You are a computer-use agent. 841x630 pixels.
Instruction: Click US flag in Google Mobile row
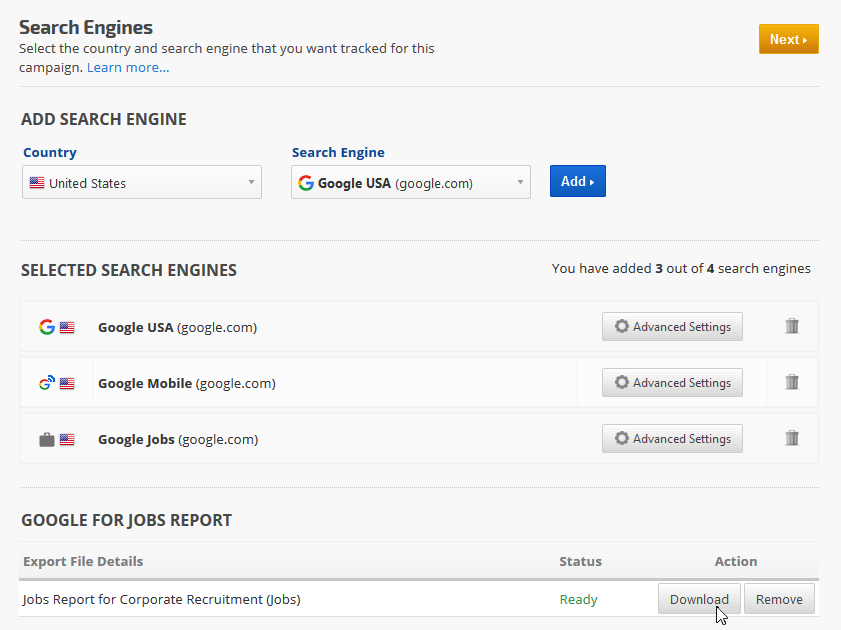(x=67, y=383)
